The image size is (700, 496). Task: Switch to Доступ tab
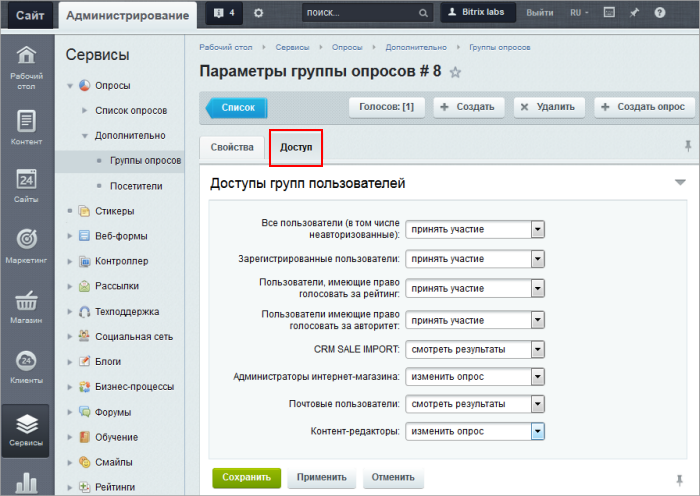click(296, 147)
